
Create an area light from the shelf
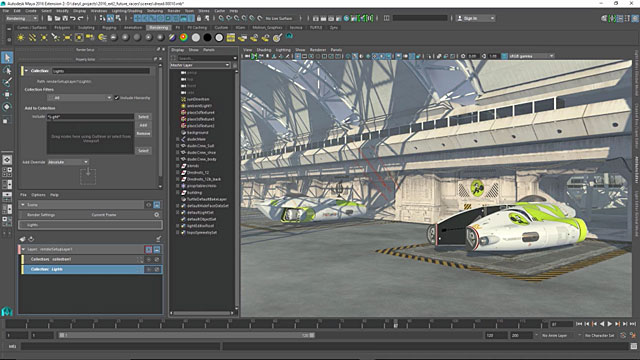(67, 38)
